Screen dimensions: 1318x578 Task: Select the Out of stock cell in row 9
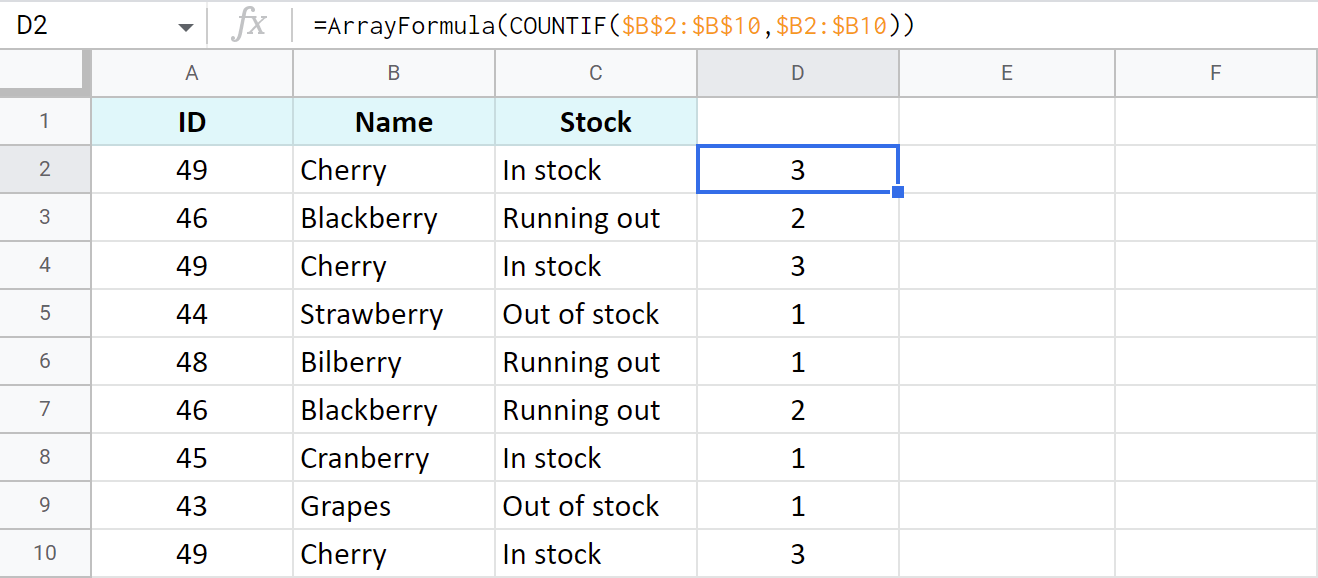click(x=595, y=505)
